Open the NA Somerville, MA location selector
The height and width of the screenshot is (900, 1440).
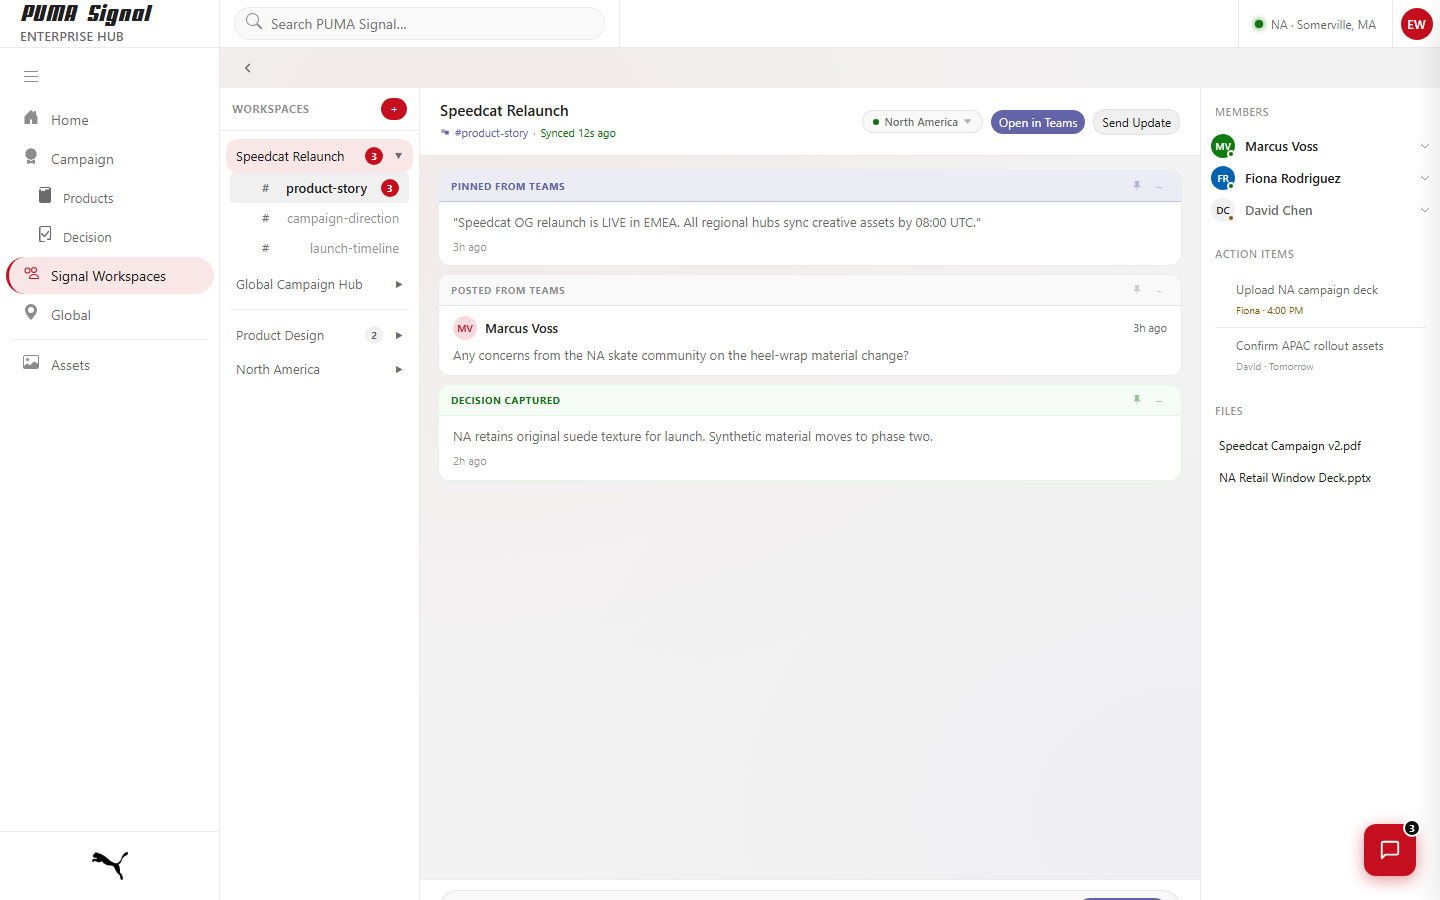[1314, 24]
